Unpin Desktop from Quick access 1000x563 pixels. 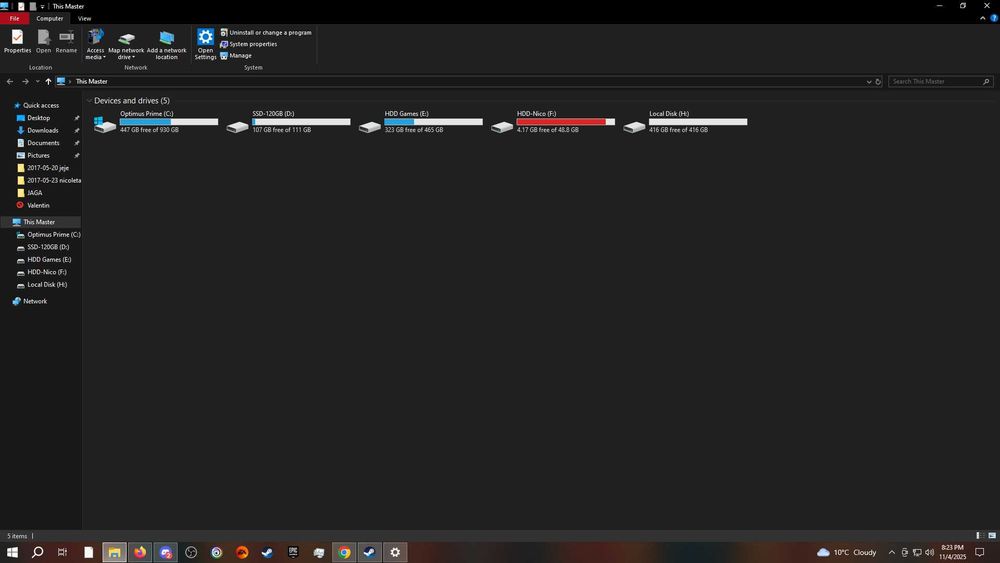(77, 118)
